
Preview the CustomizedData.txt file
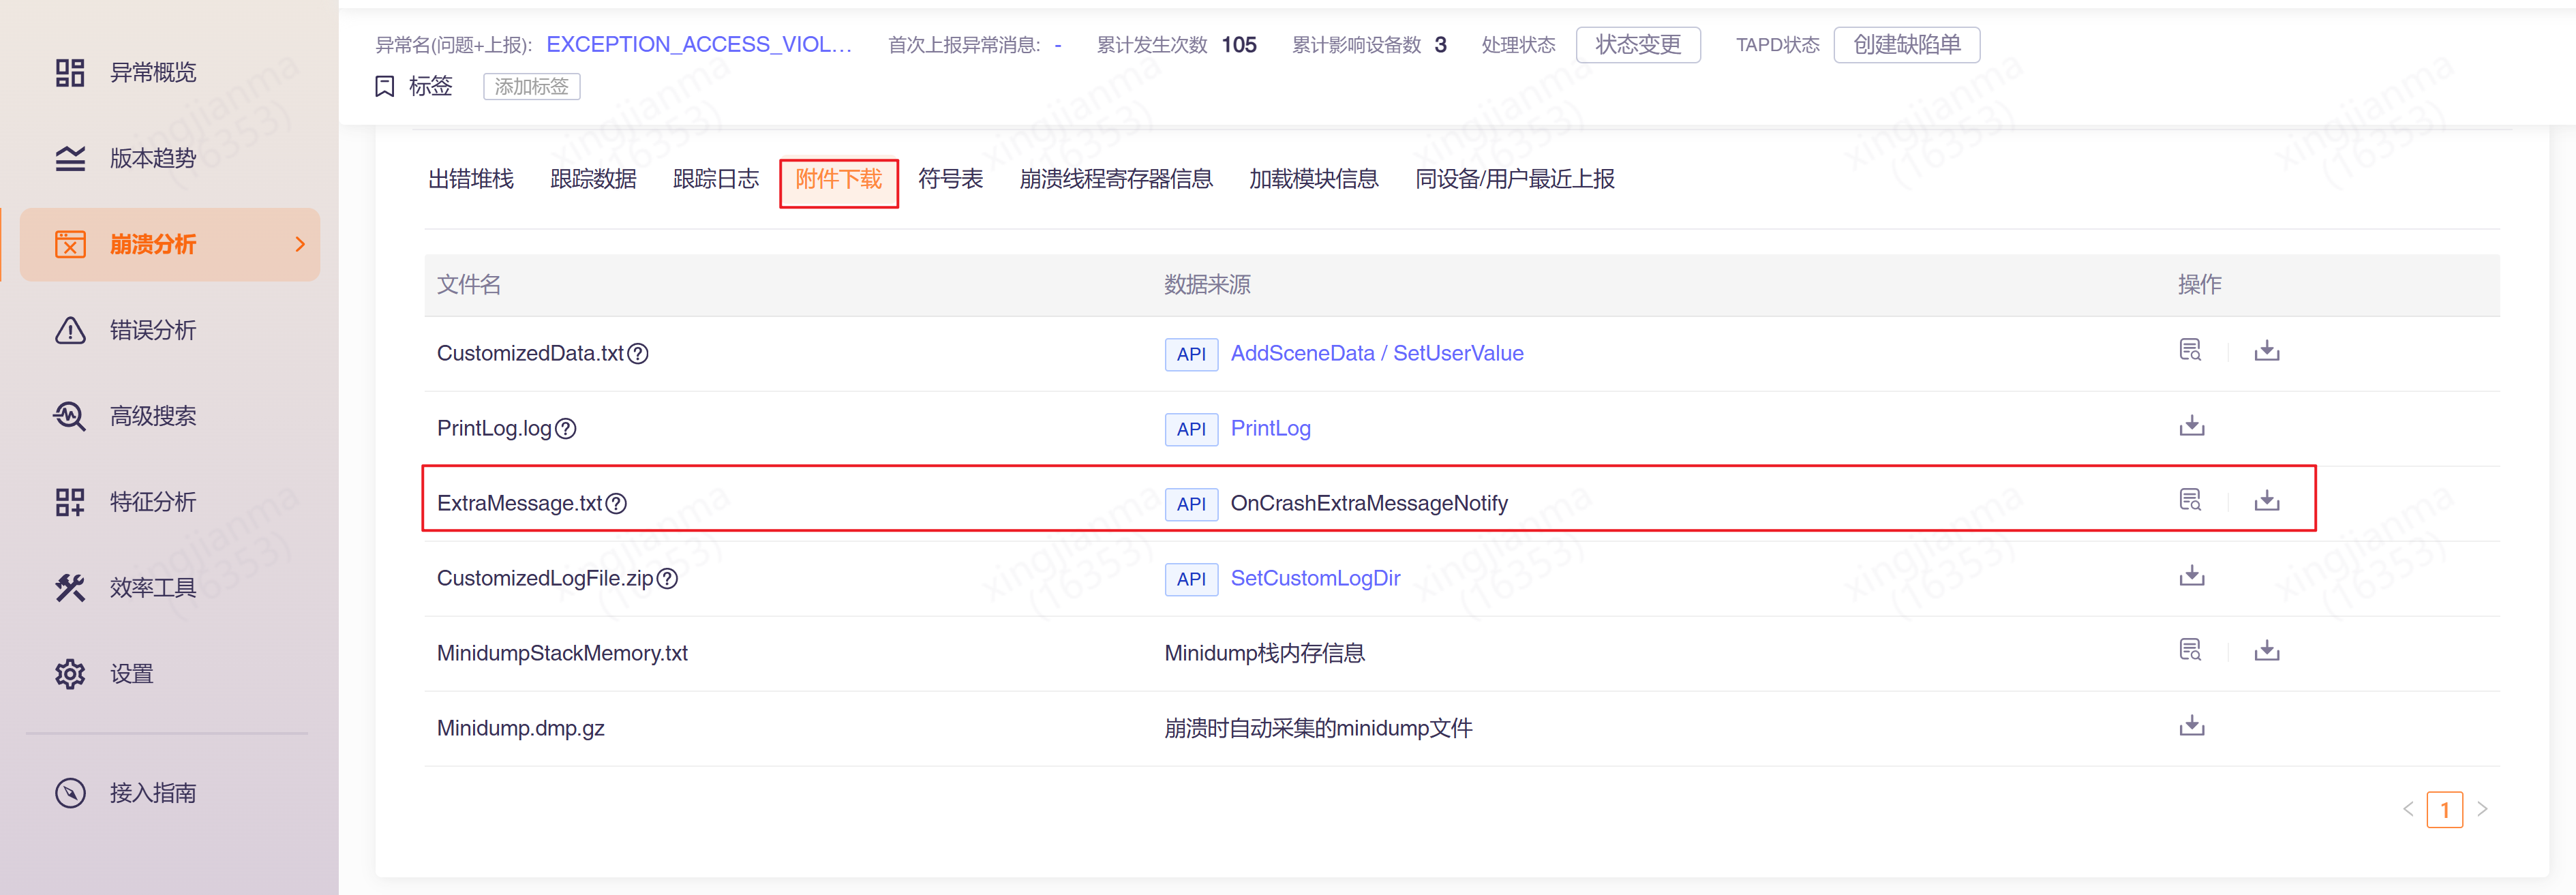pos(2189,351)
